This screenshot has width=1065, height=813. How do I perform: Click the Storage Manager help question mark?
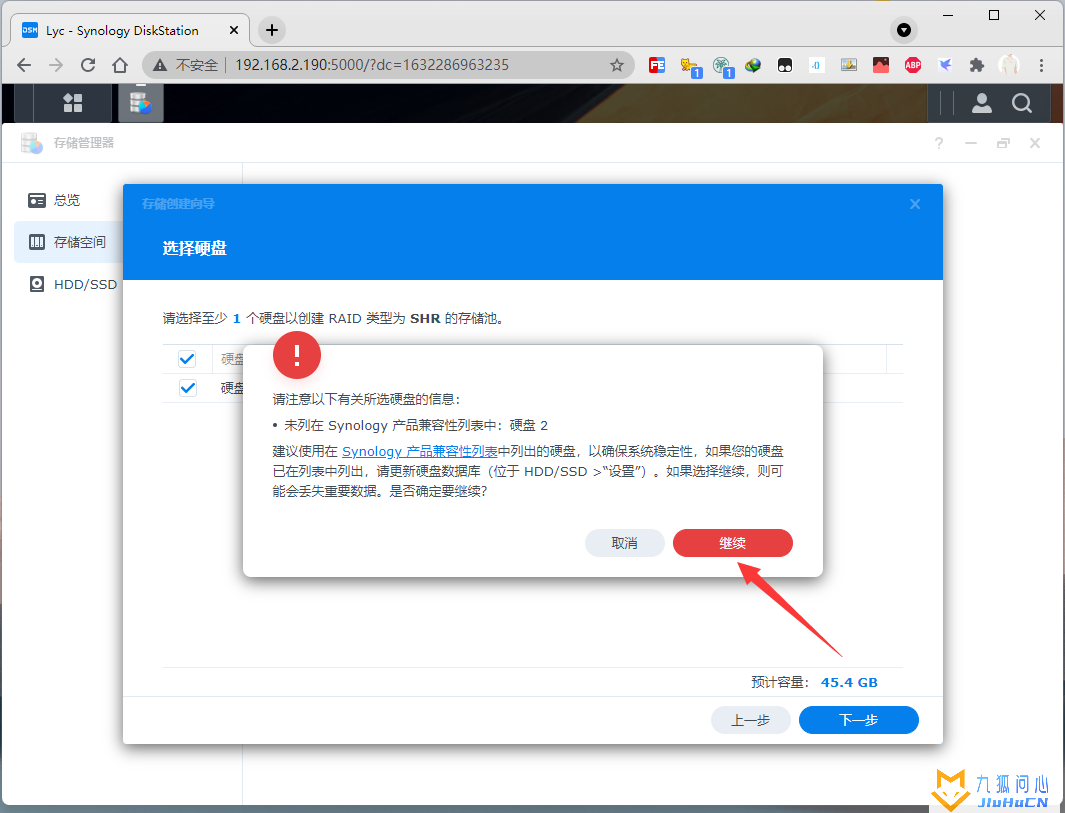939,143
